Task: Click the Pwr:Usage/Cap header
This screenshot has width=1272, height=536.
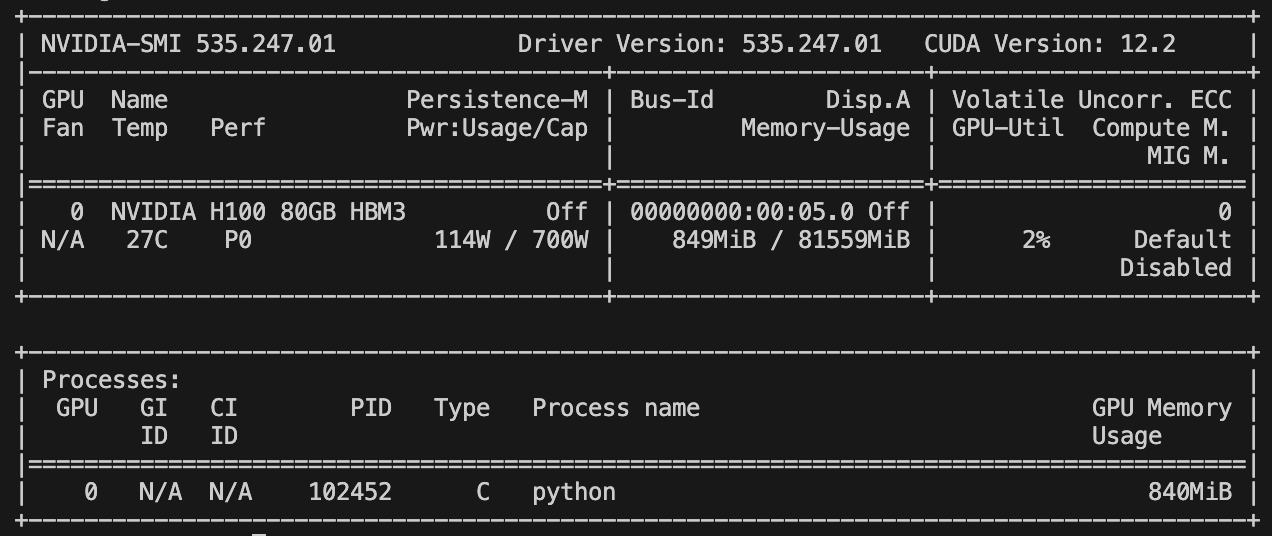Action: click(497, 128)
